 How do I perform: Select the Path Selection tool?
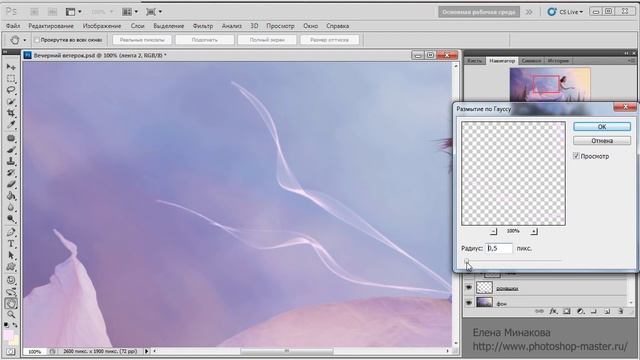(11, 256)
